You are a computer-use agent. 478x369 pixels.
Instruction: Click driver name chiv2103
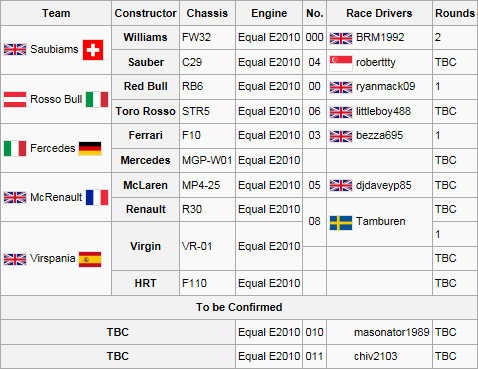[376, 356]
